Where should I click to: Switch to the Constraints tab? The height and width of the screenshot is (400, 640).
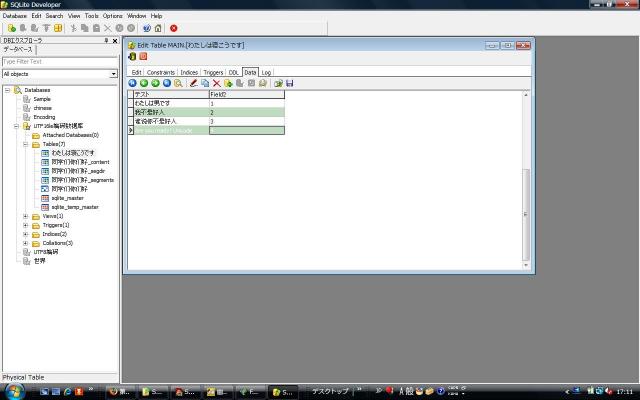[x=160, y=72]
